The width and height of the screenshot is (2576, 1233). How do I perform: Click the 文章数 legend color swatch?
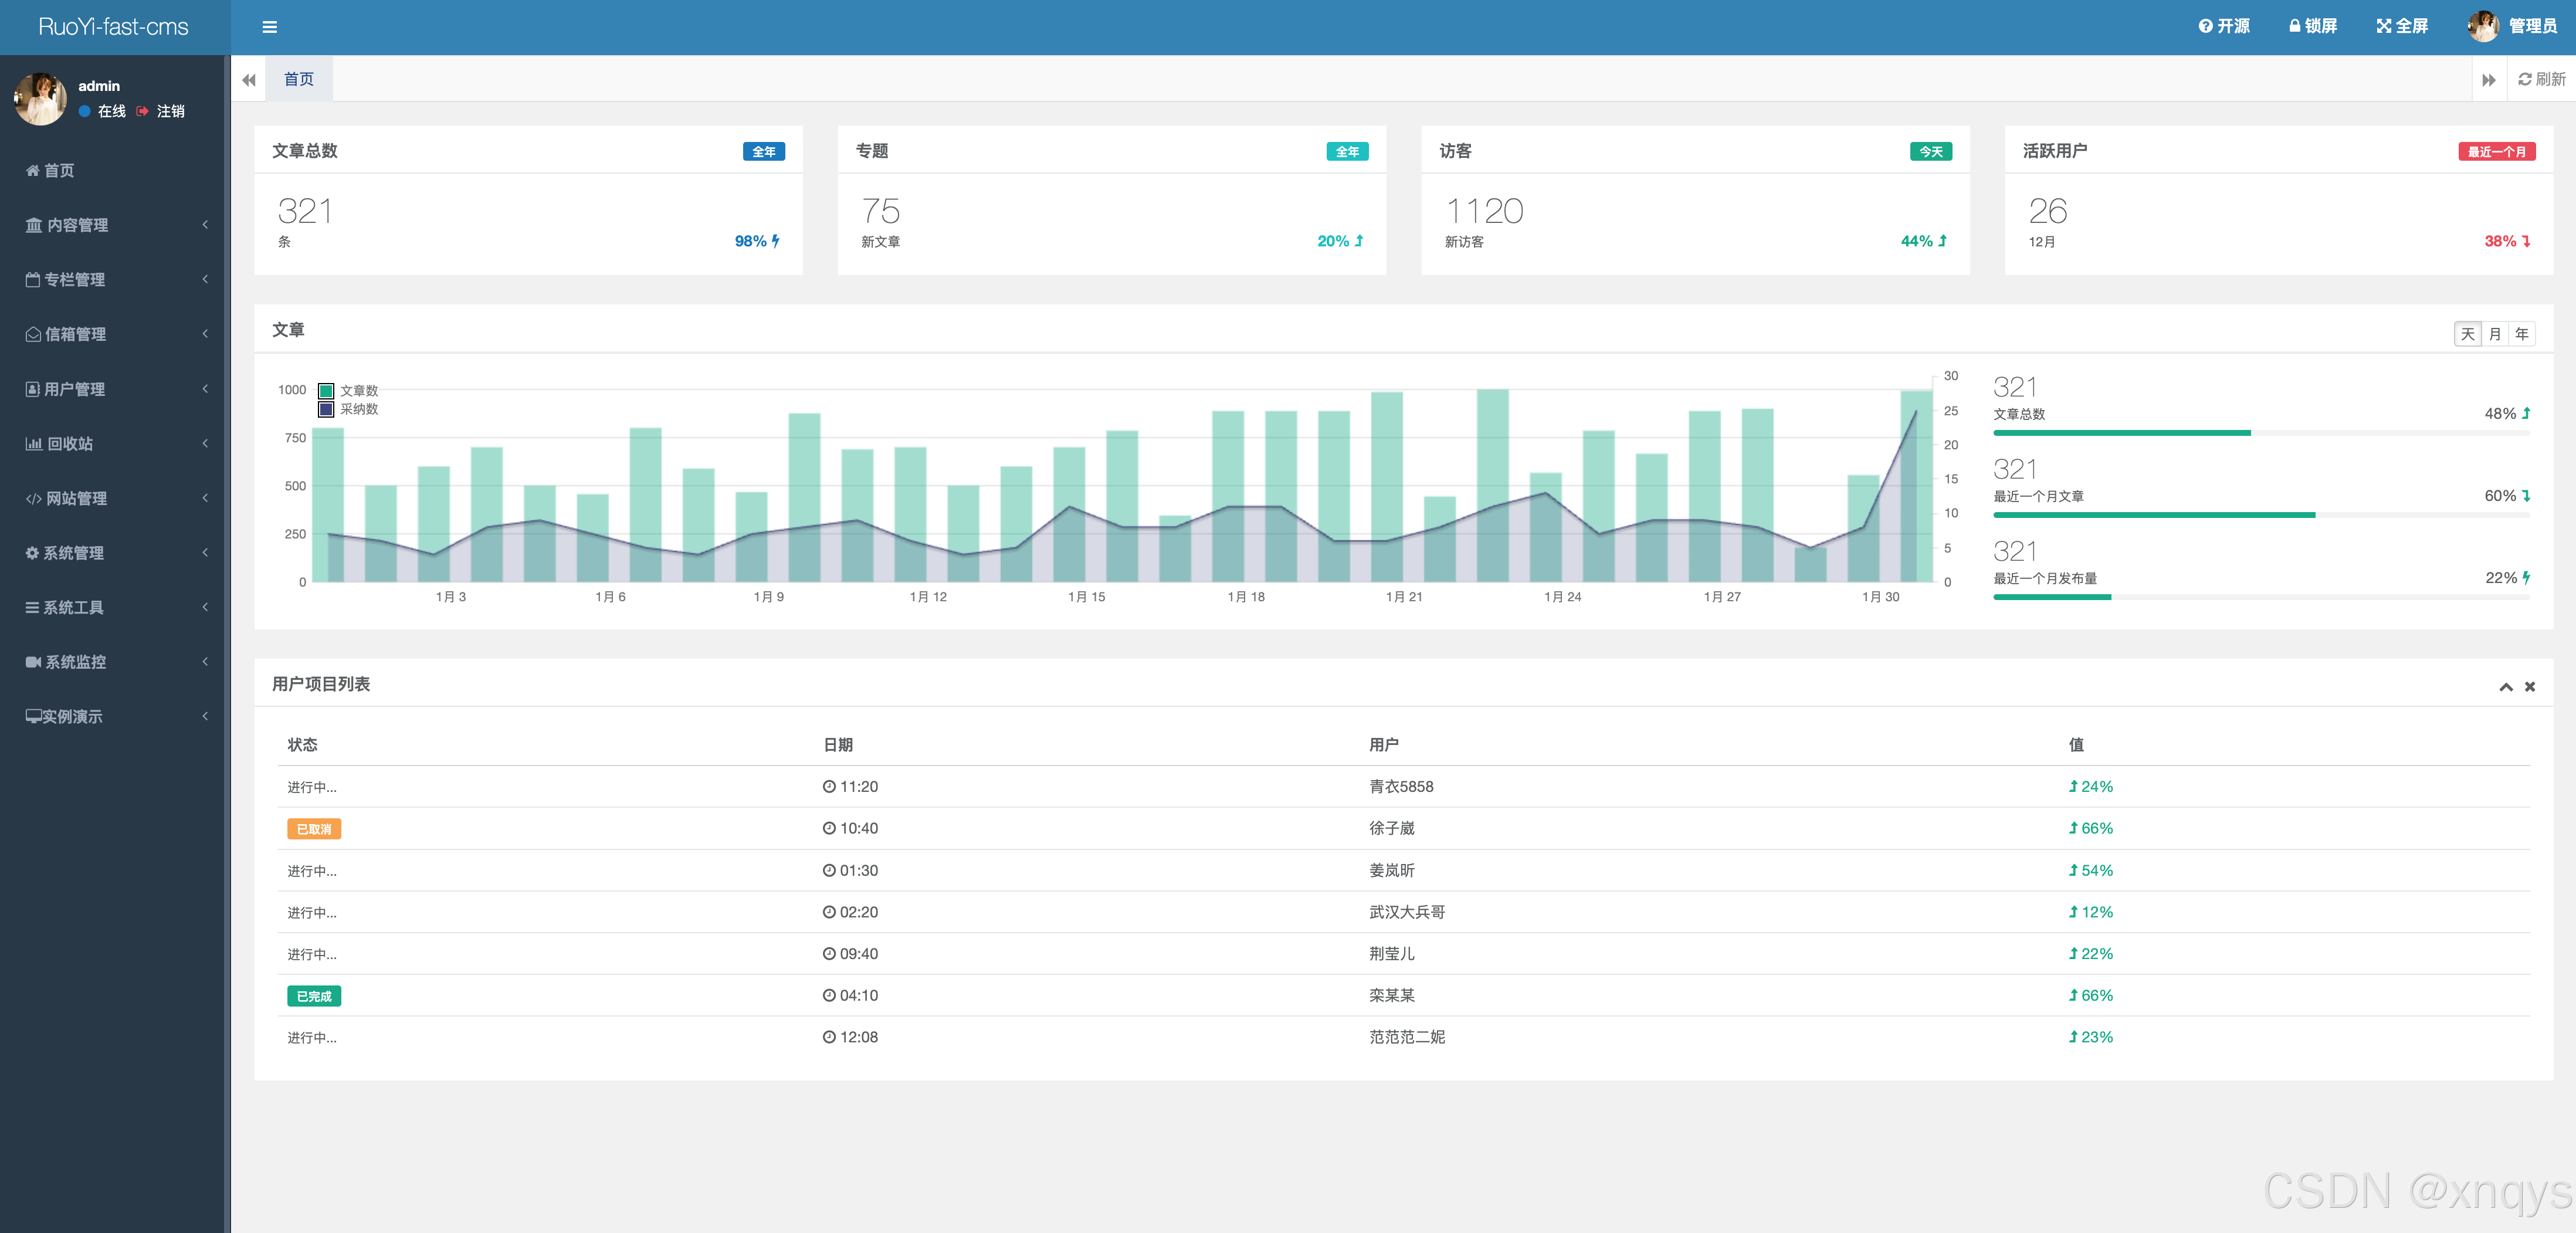(326, 391)
